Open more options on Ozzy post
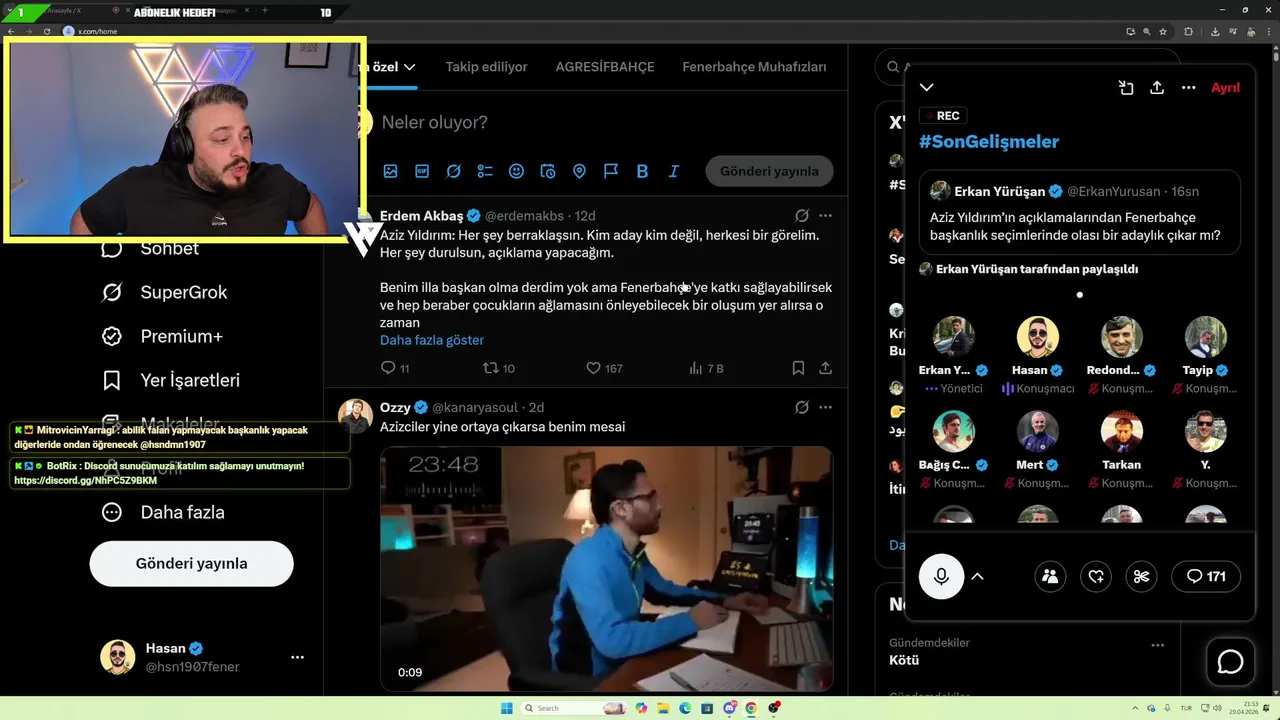This screenshot has width=1280, height=720. coord(825,407)
